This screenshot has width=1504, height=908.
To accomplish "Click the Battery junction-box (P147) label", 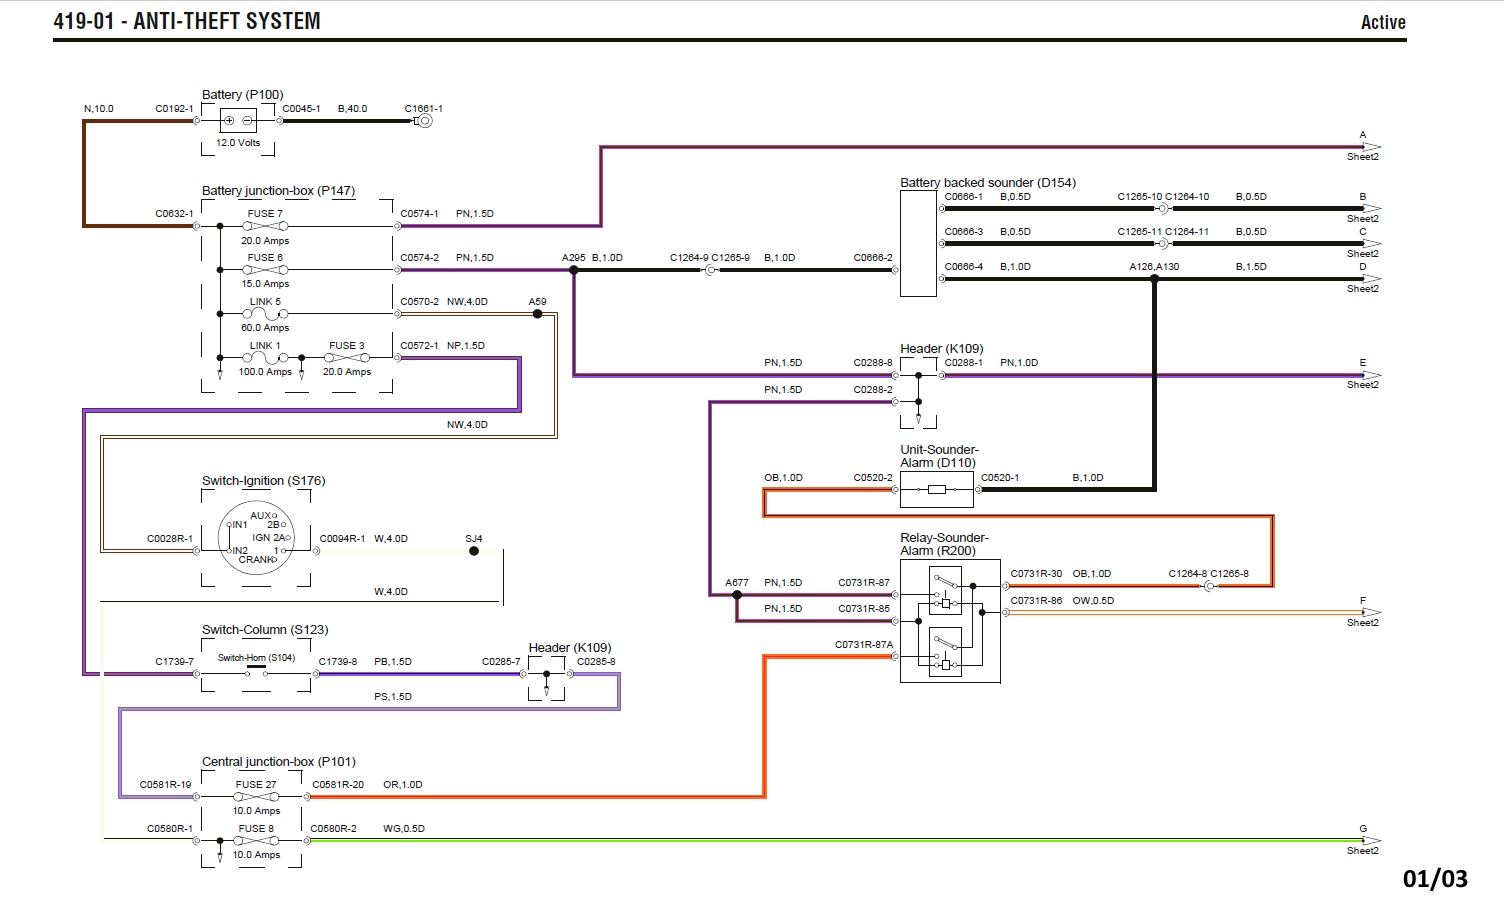I will pyautogui.click(x=278, y=191).
